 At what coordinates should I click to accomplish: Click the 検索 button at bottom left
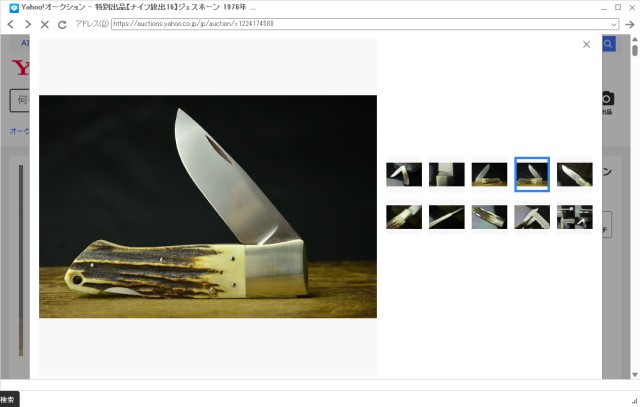[x=8, y=400]
